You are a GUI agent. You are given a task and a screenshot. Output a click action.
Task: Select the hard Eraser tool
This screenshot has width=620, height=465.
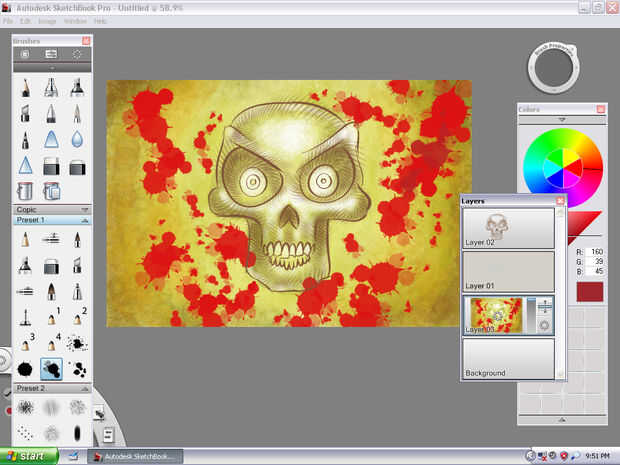click(x=51, y=166)
